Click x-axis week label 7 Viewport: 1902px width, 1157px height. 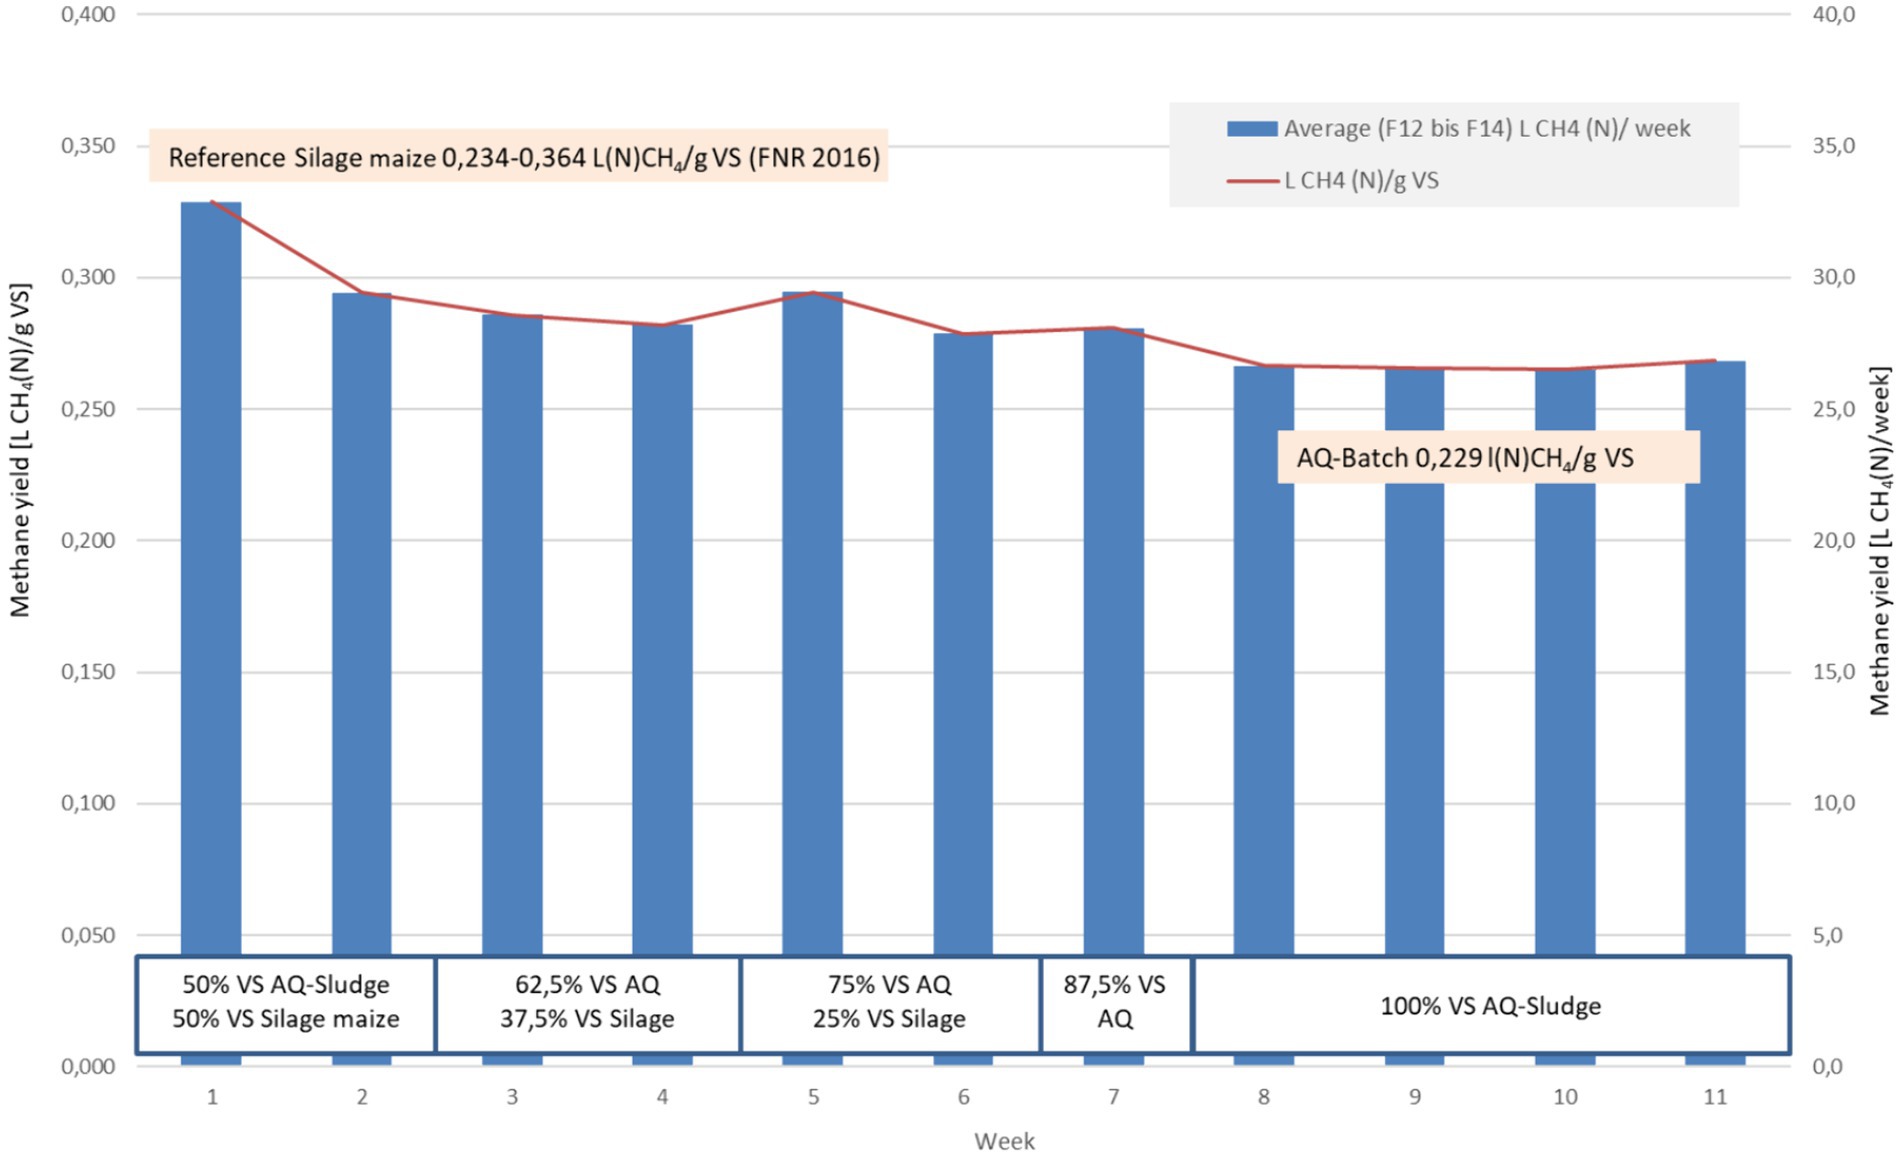pyautogui.click(x=1113, y=1097)
